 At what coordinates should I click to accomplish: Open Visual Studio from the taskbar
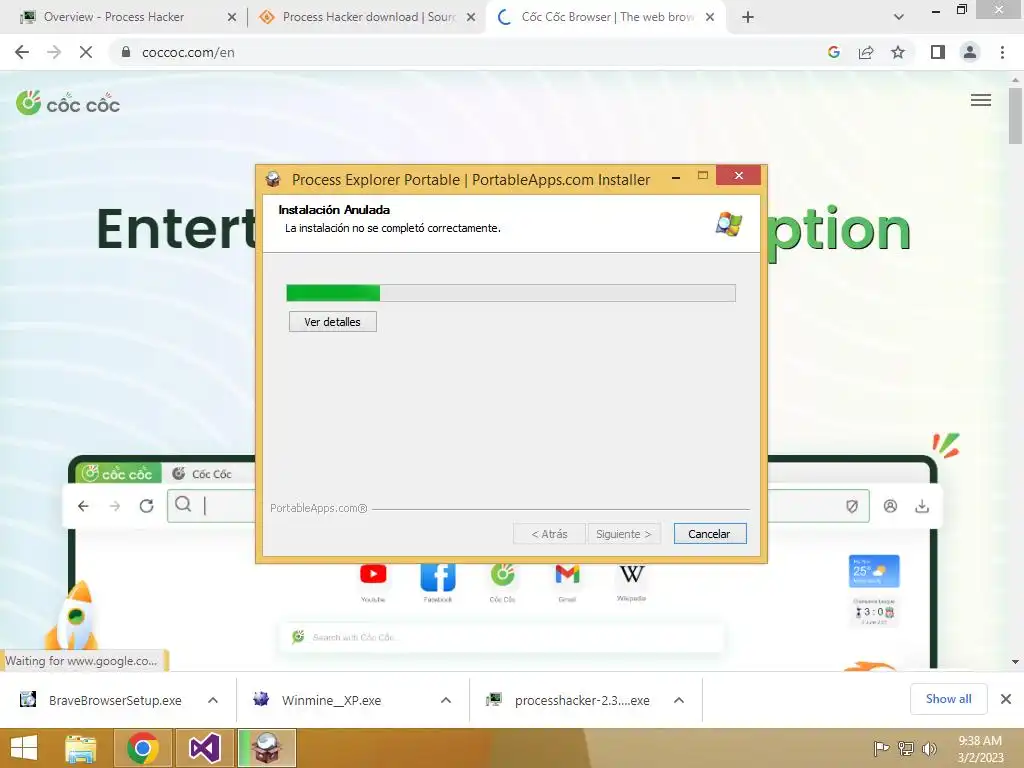tap(204, 748)
